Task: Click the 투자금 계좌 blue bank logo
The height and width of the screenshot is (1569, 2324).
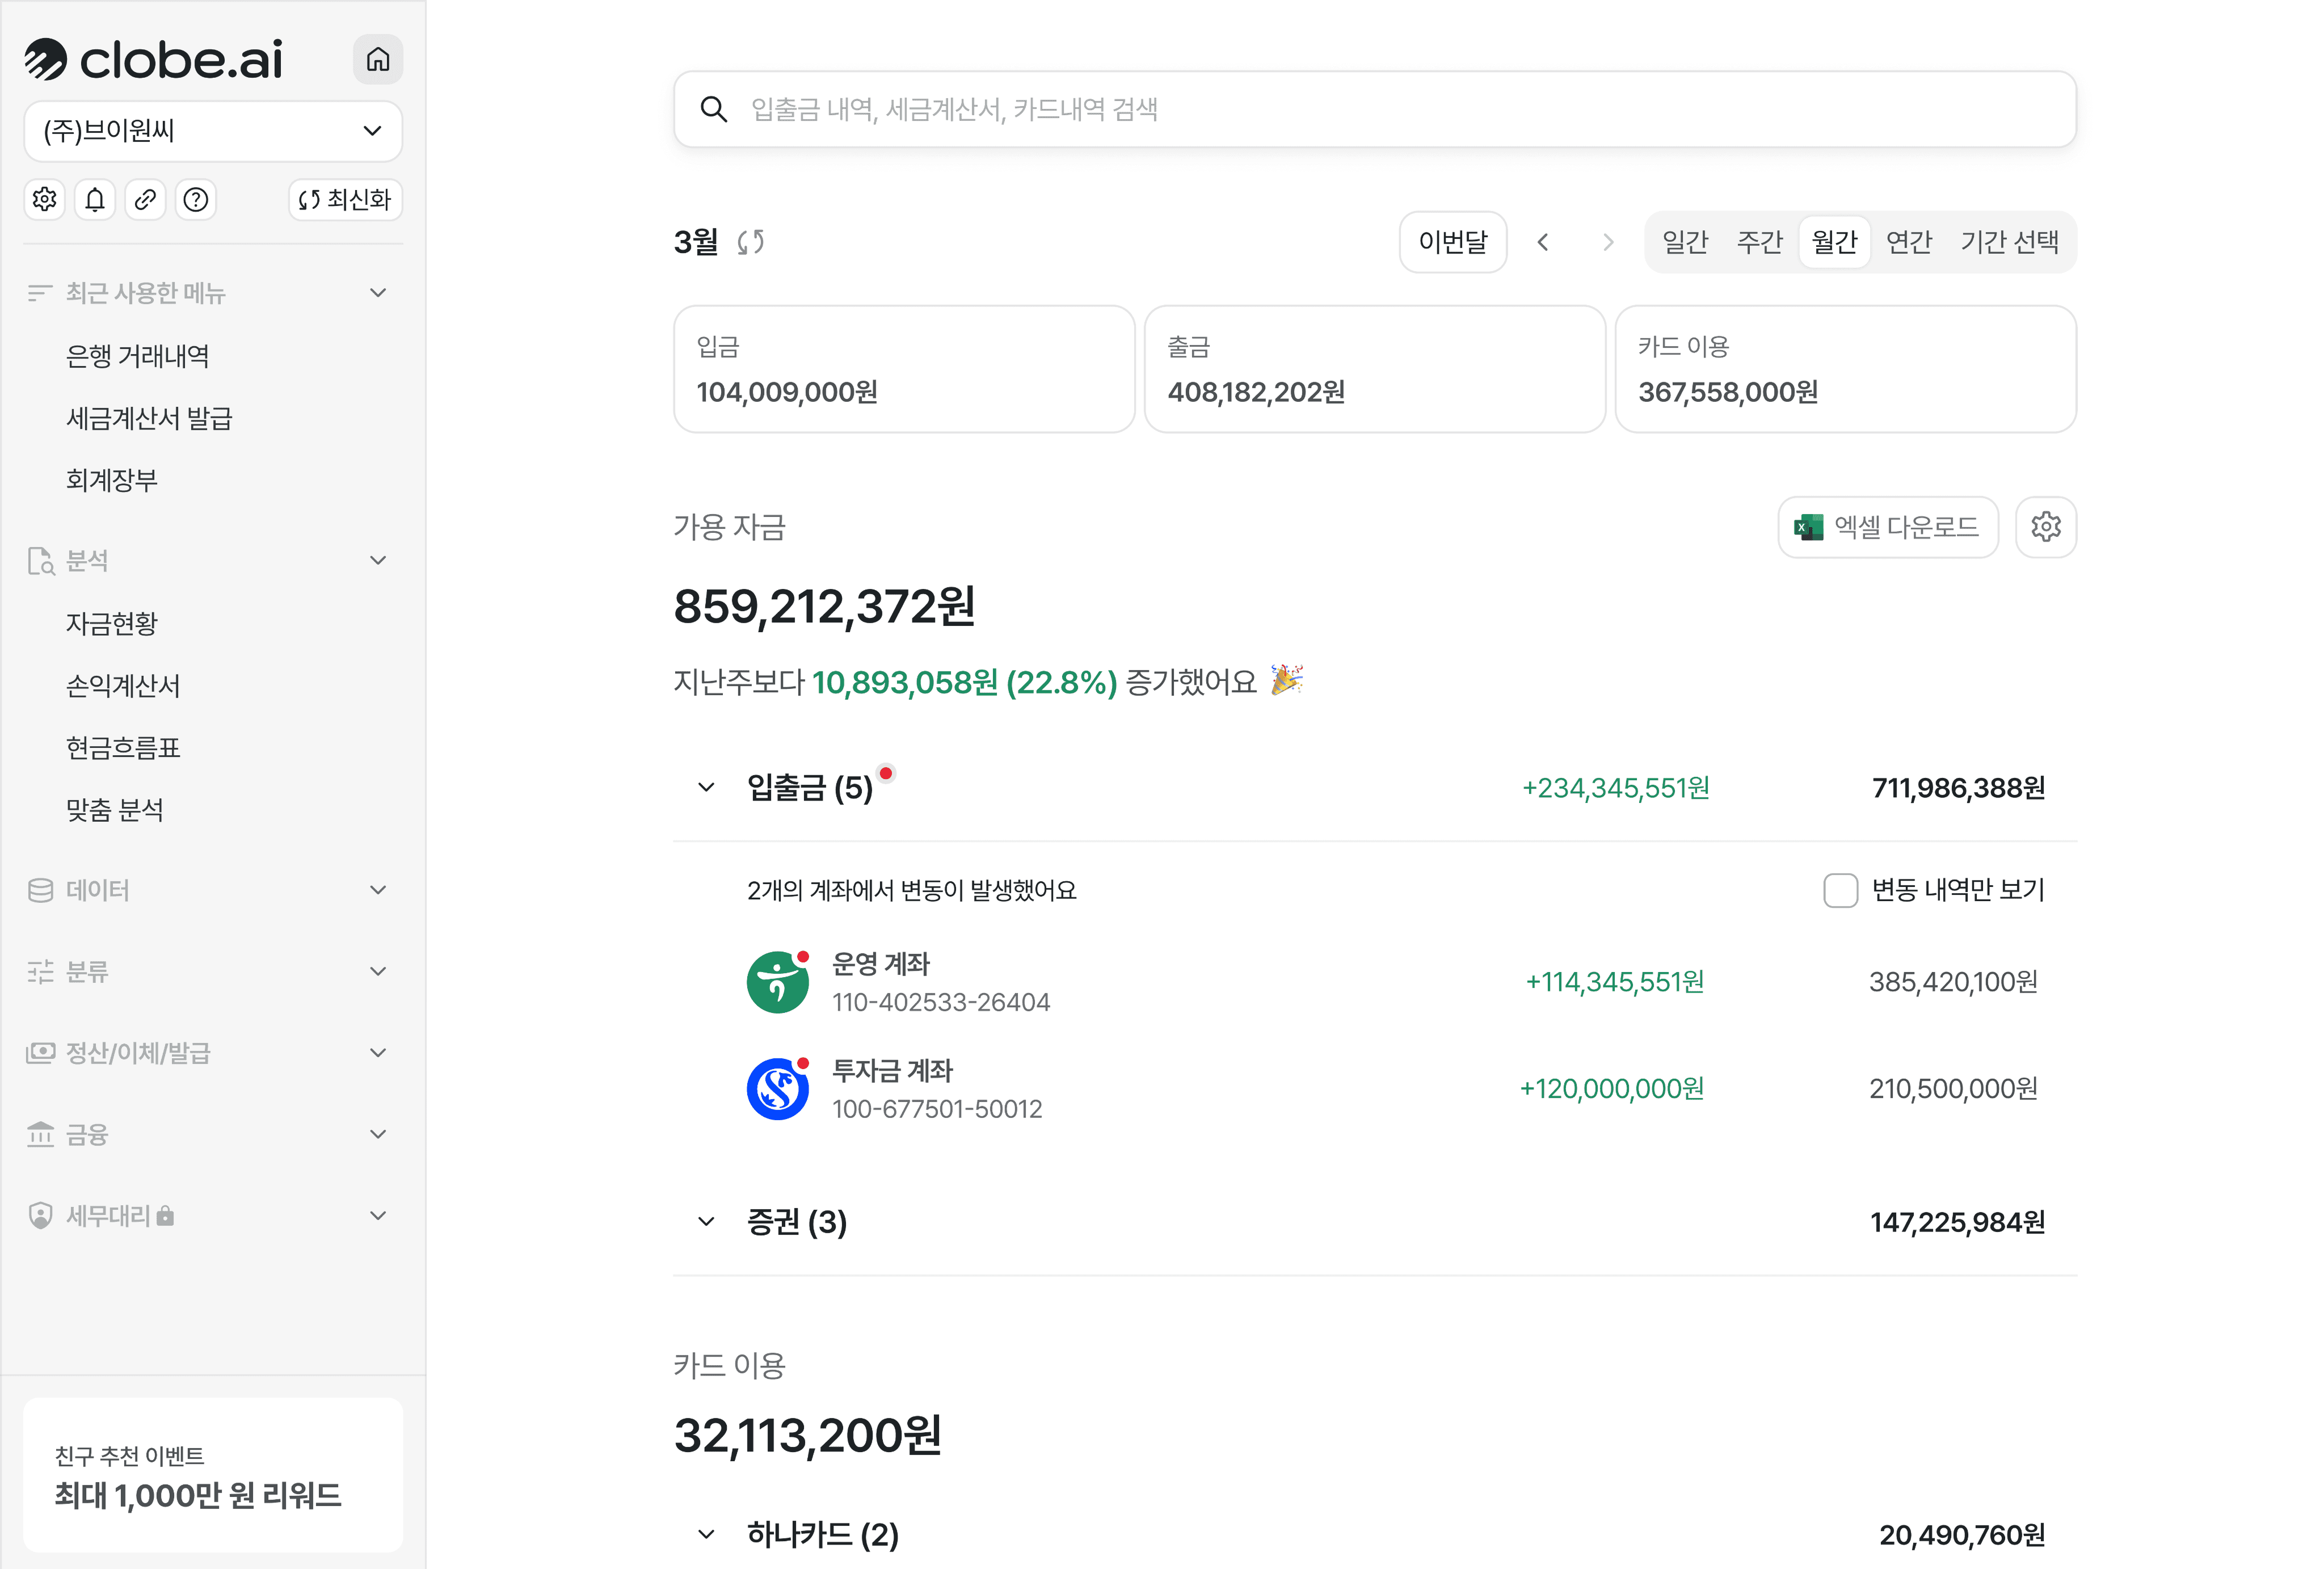Action: point(777,1089)
